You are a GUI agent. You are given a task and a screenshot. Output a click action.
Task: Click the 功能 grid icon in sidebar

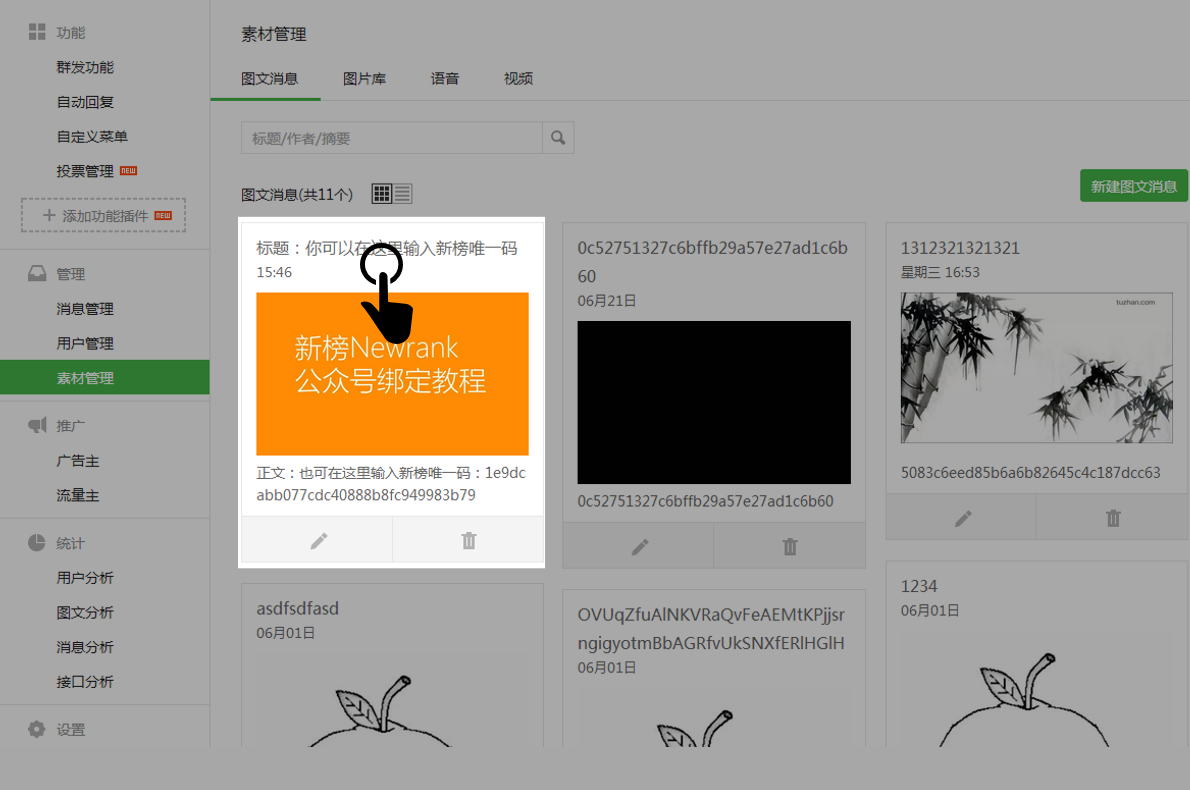coord(37,32)
